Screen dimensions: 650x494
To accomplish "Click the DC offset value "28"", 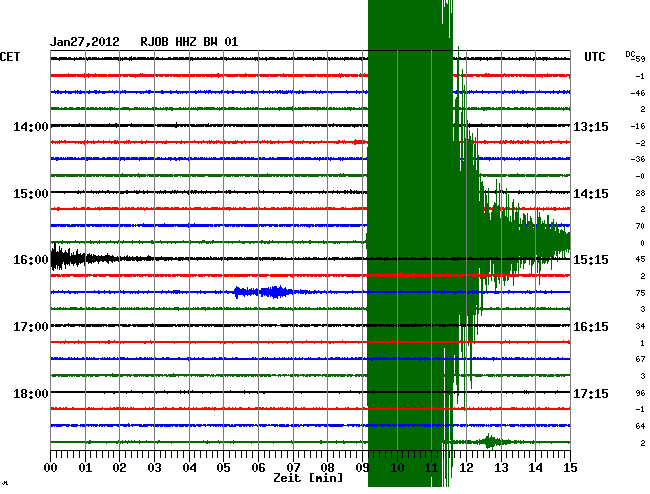I will pyautogui.click(x=640, y=193).
